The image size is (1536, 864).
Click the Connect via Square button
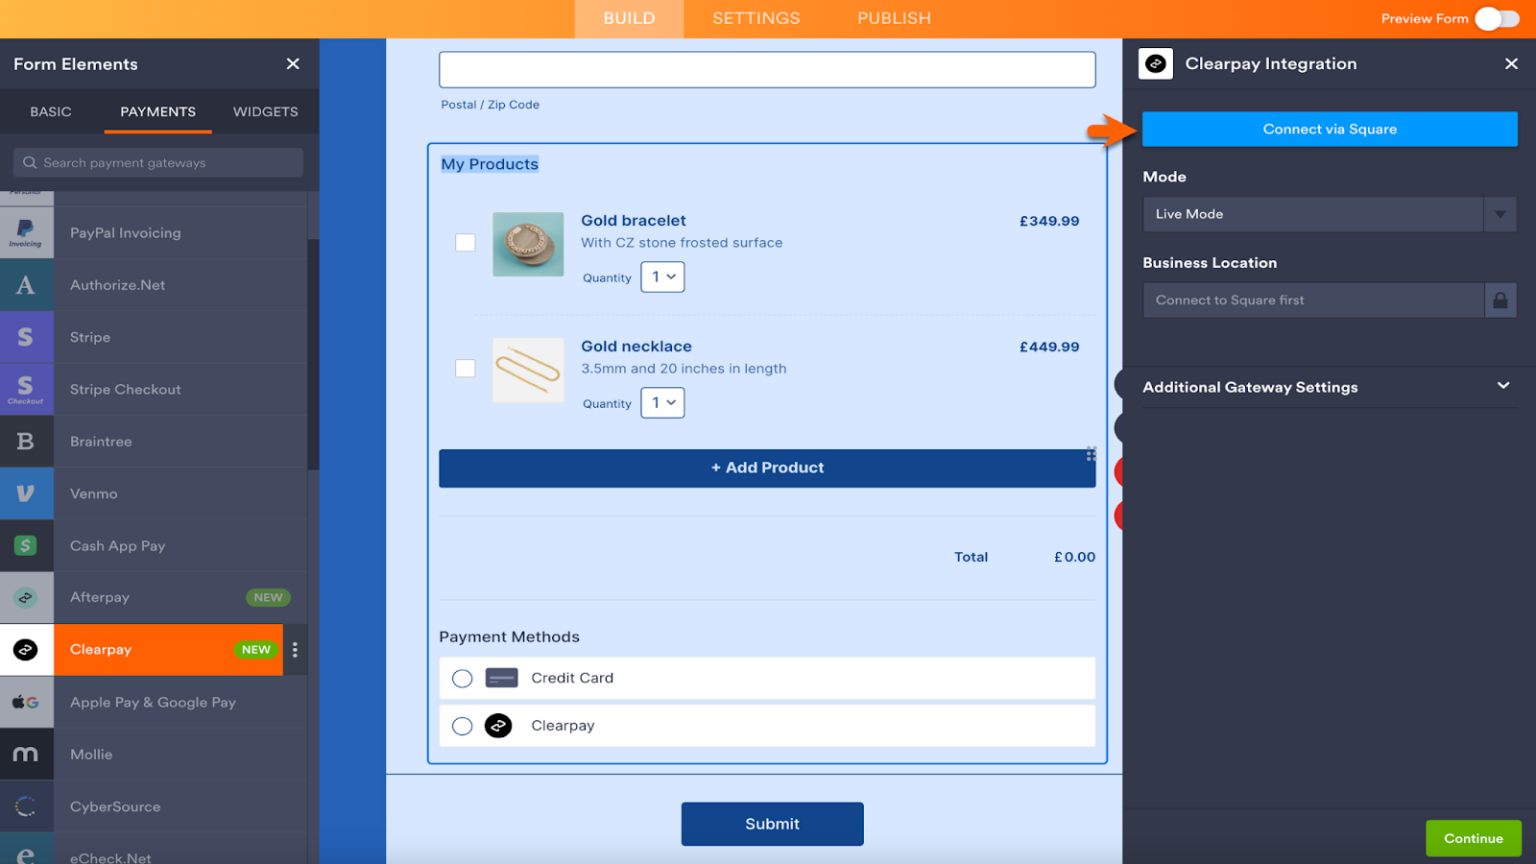[x=1329, y=128]
